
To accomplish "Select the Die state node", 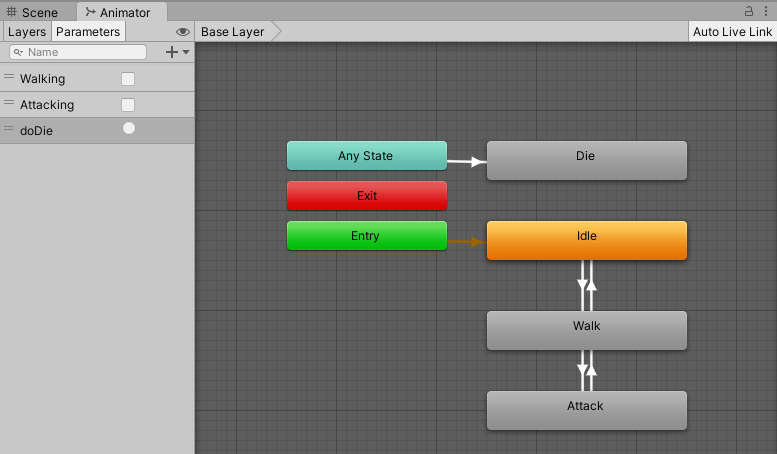I will point(587,161).
